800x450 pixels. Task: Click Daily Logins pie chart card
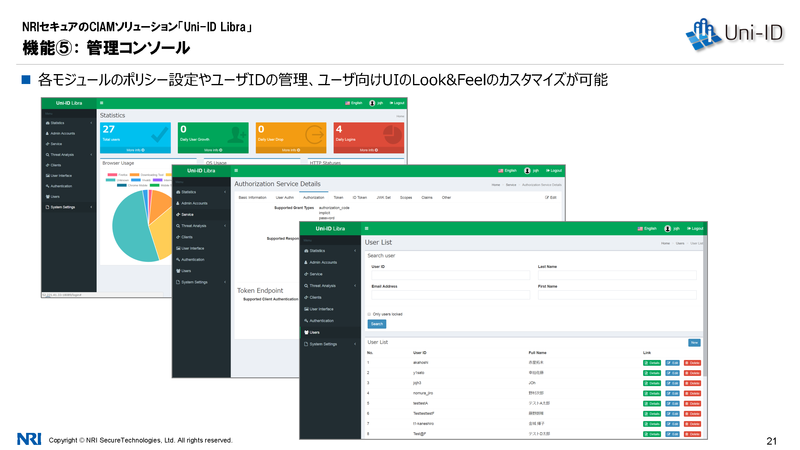pyautogui.click(x=368, y=137)
